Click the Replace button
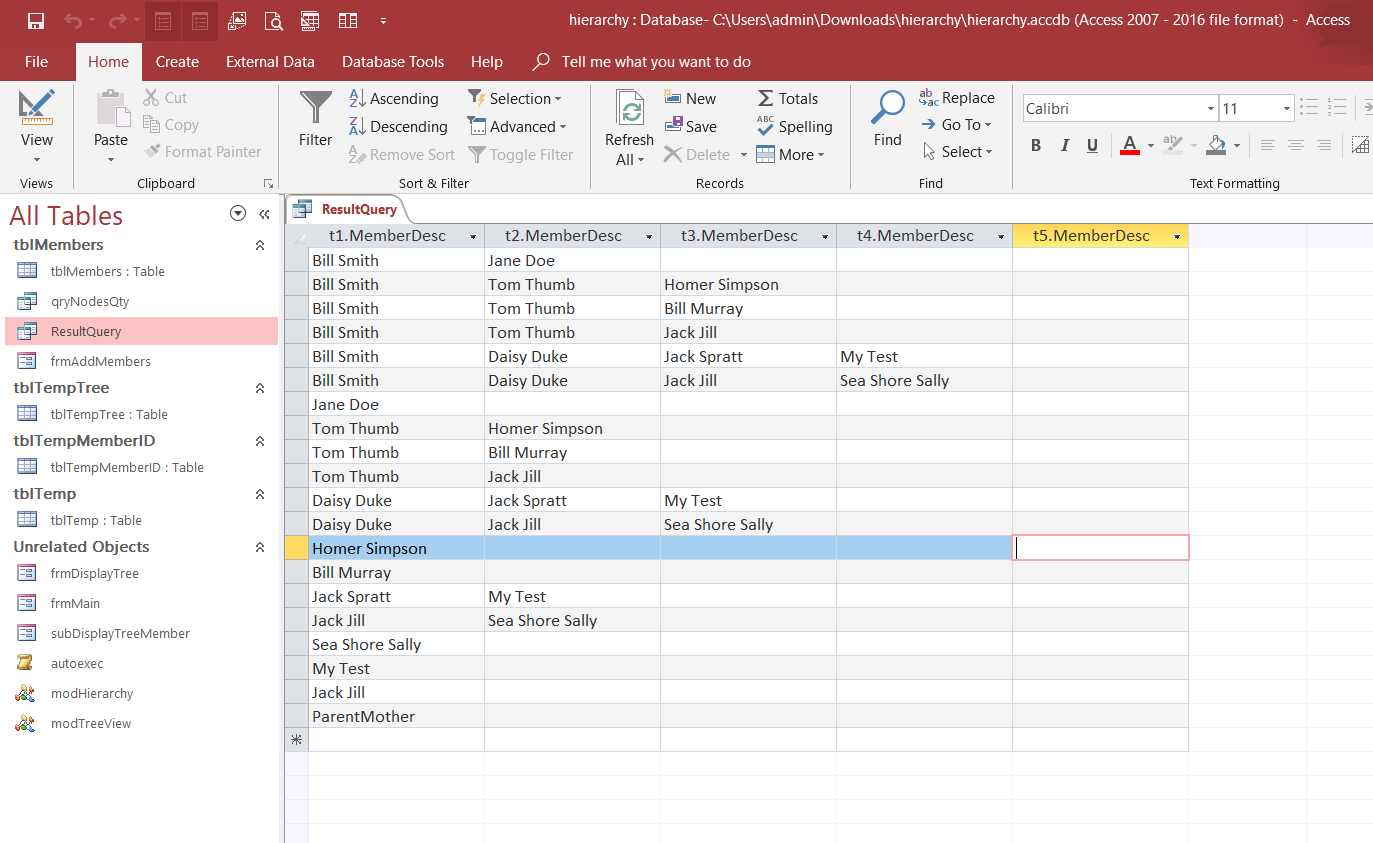 (957, 98)
